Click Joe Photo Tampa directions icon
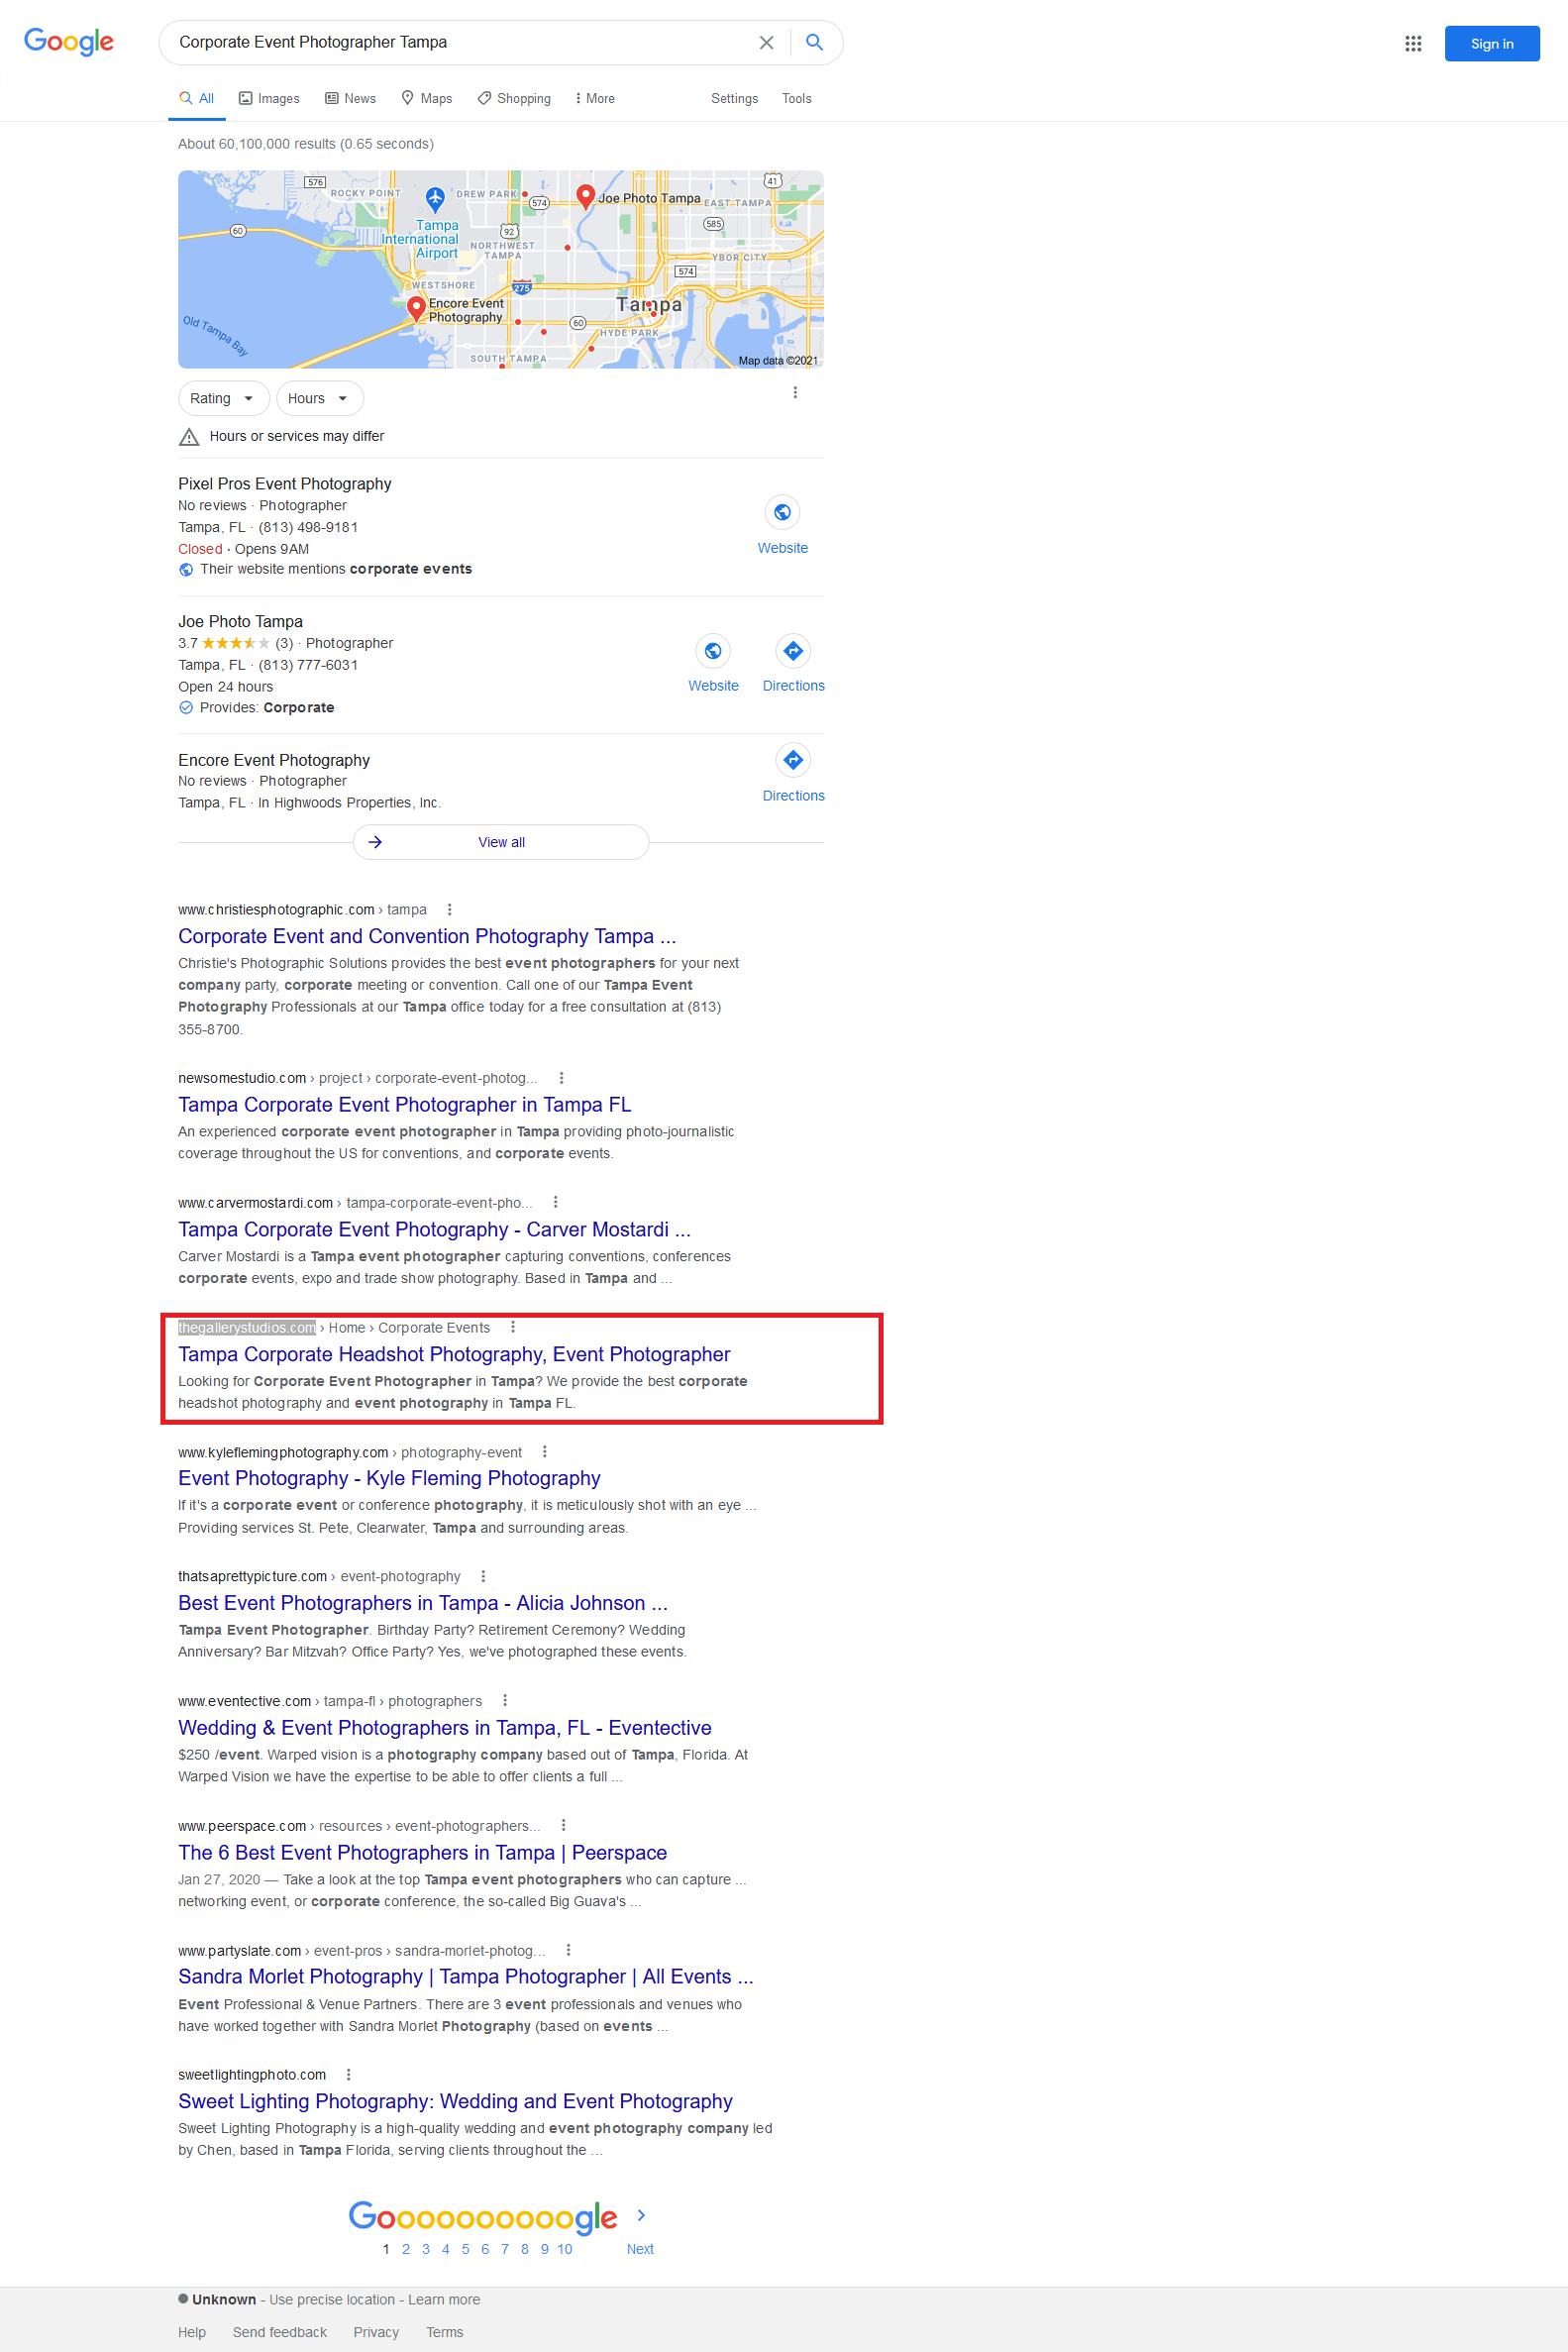This screenshot has height=2352, width=1568. pos(793,651)
